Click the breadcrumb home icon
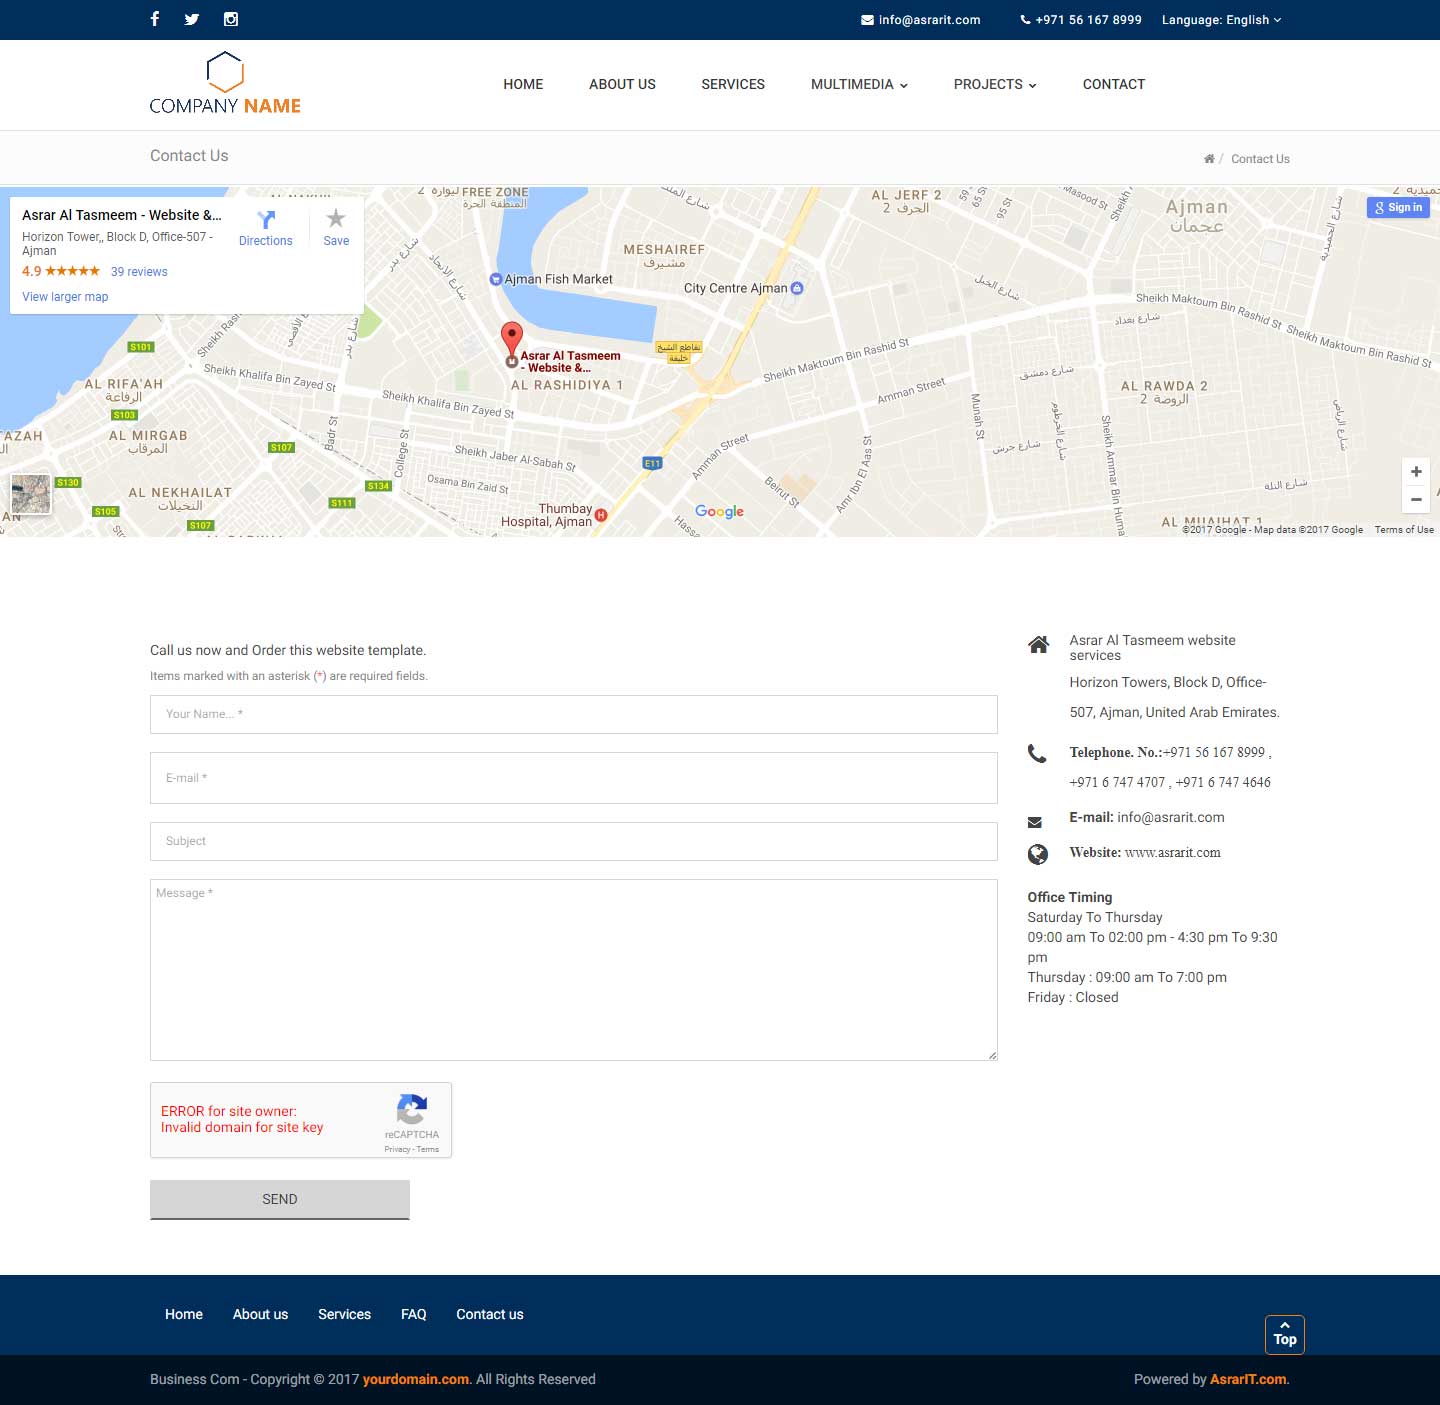The width and height of the screenshot is (1440, 1405). point(1209,159)
